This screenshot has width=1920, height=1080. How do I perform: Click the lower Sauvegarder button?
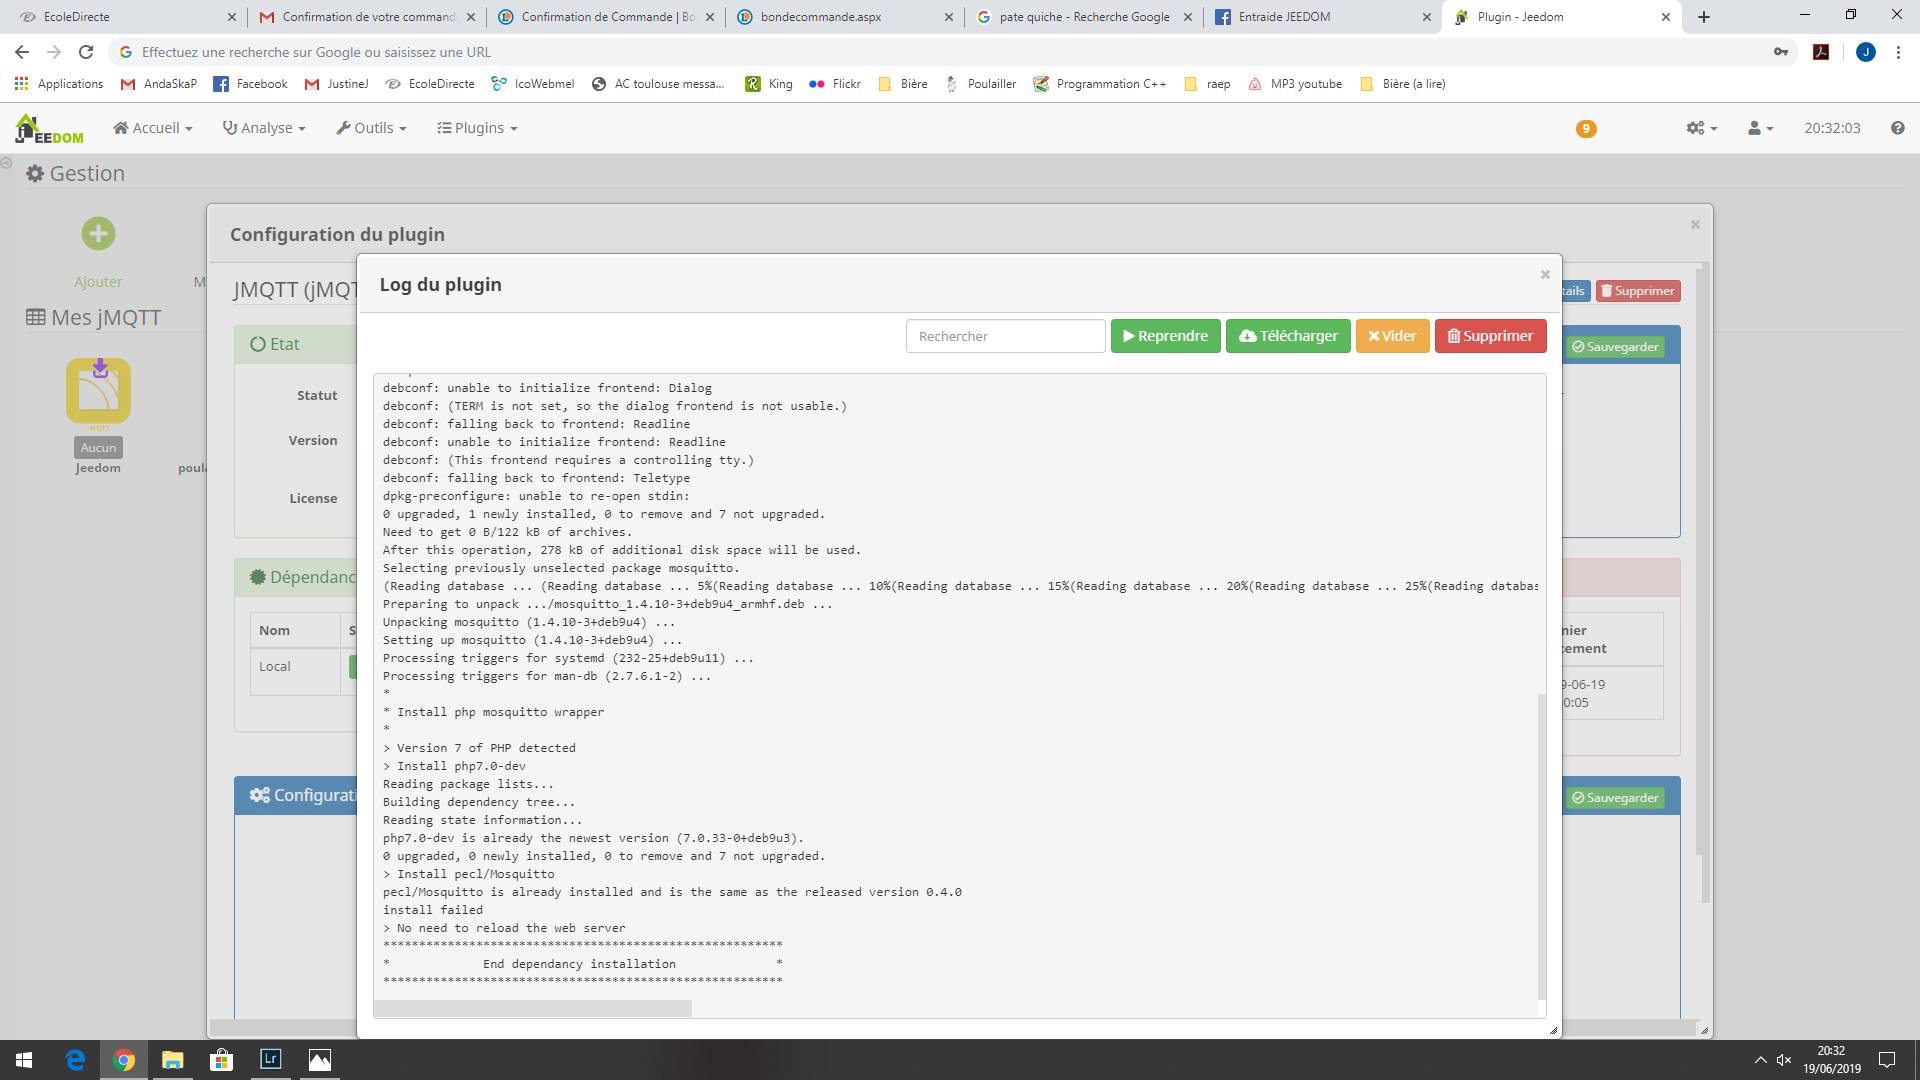[x=1615, y=798]
